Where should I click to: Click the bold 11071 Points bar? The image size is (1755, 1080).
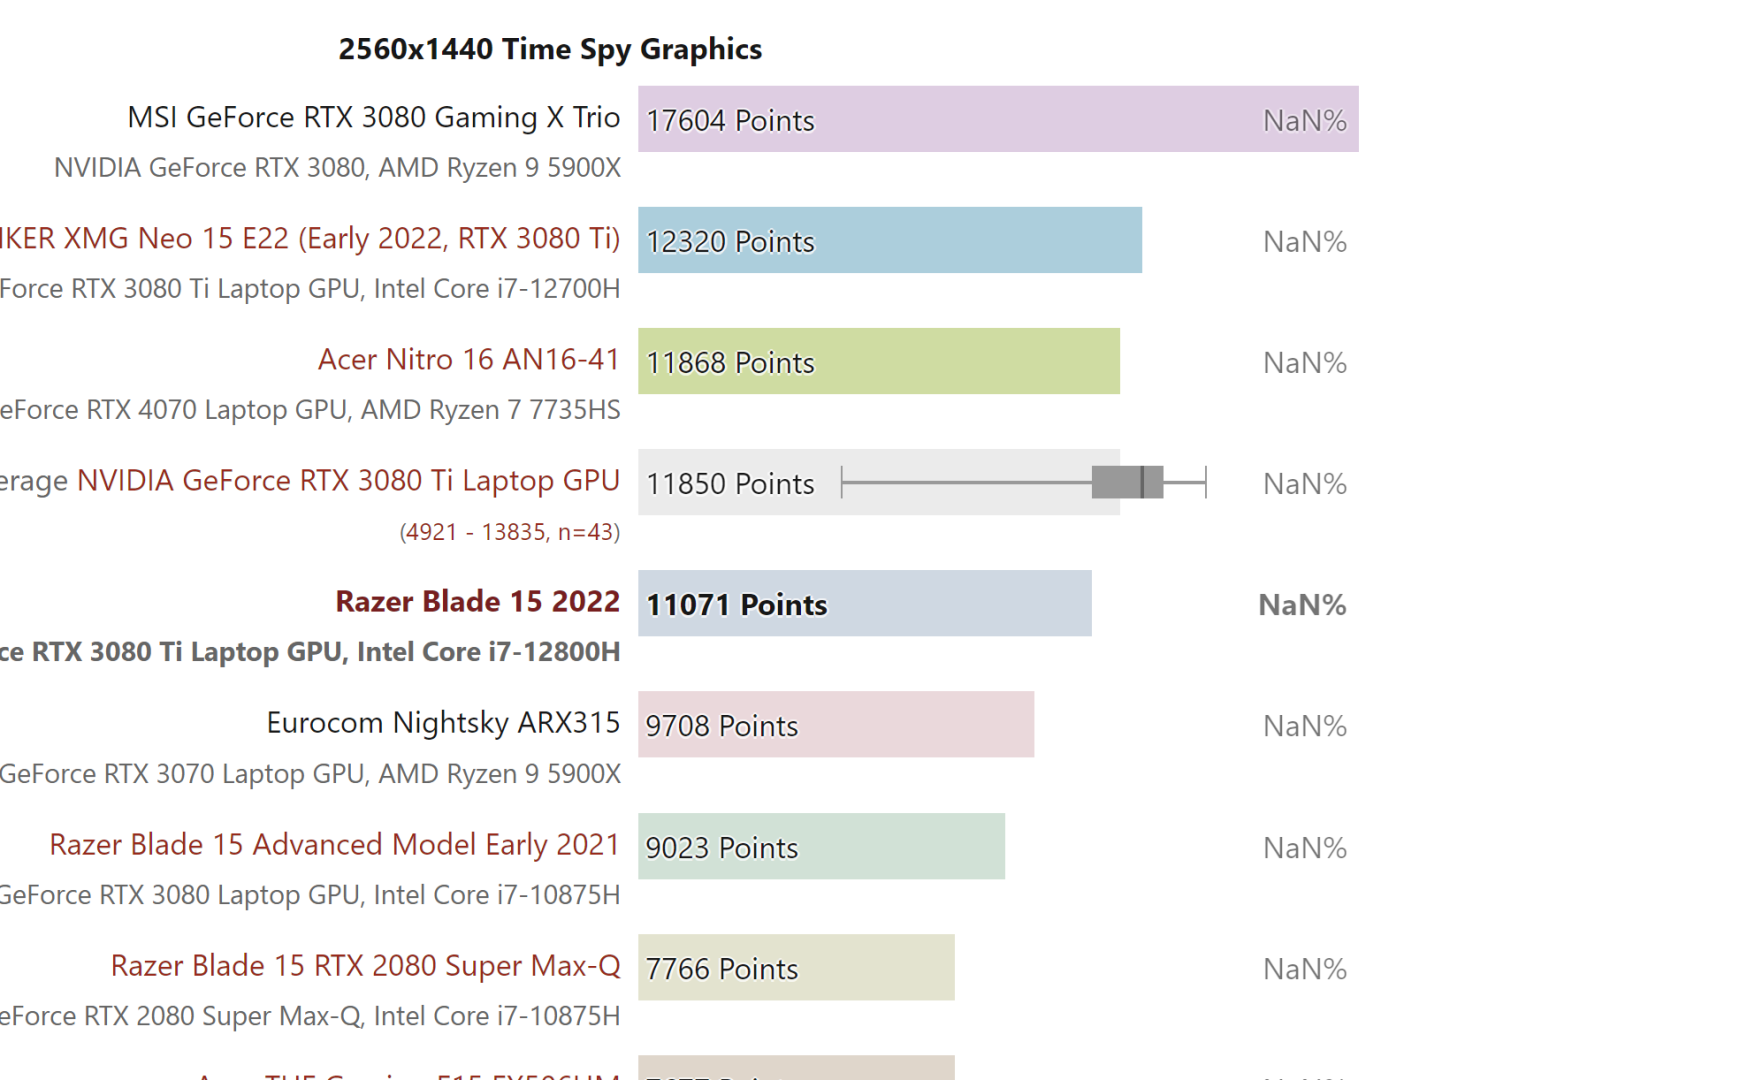coord(864,604)
